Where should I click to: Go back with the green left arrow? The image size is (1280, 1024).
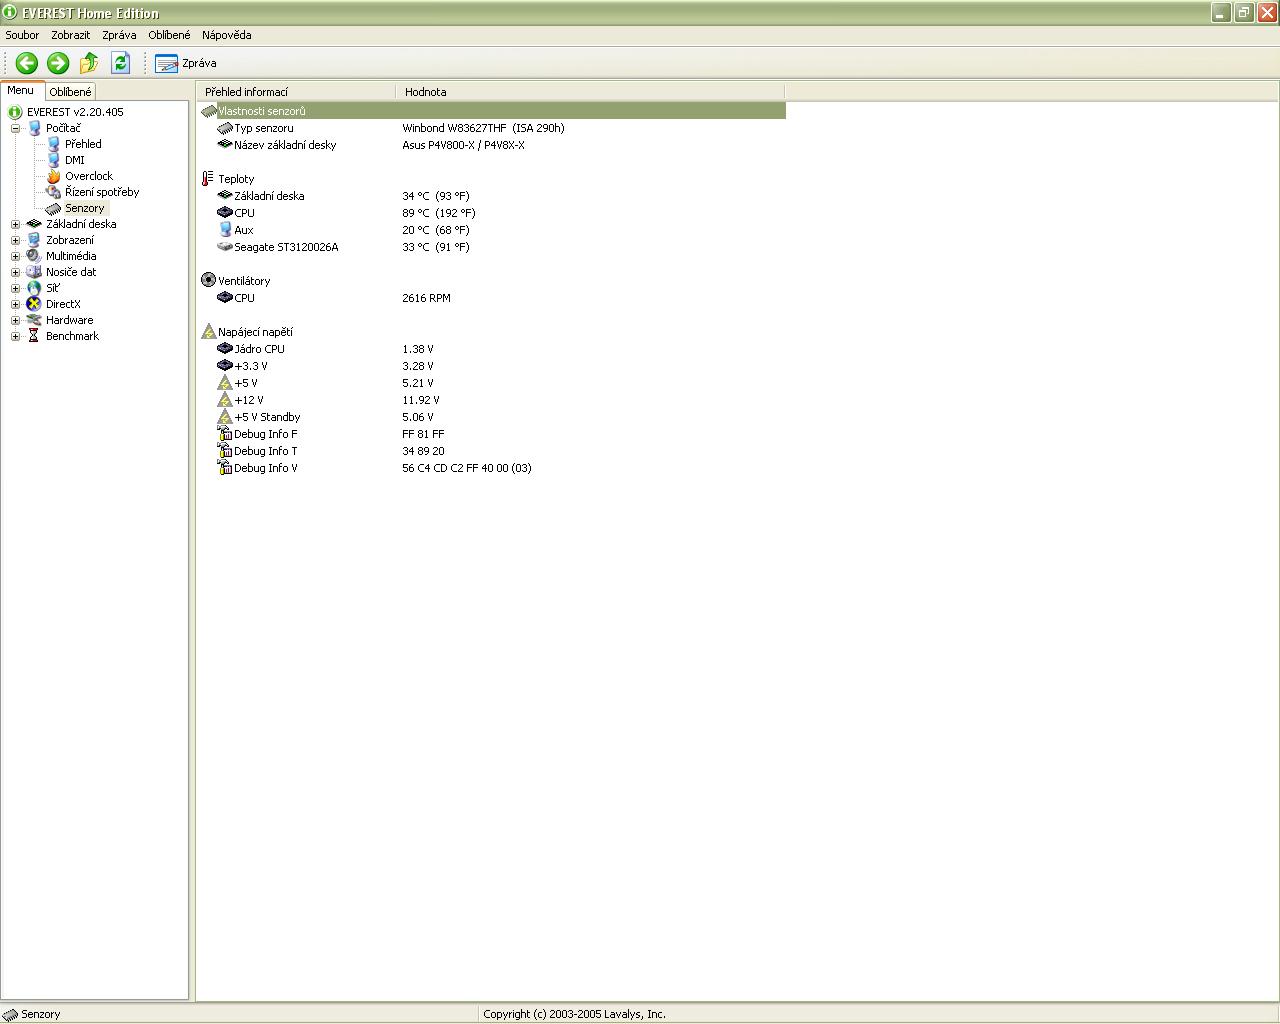[27, 63]
